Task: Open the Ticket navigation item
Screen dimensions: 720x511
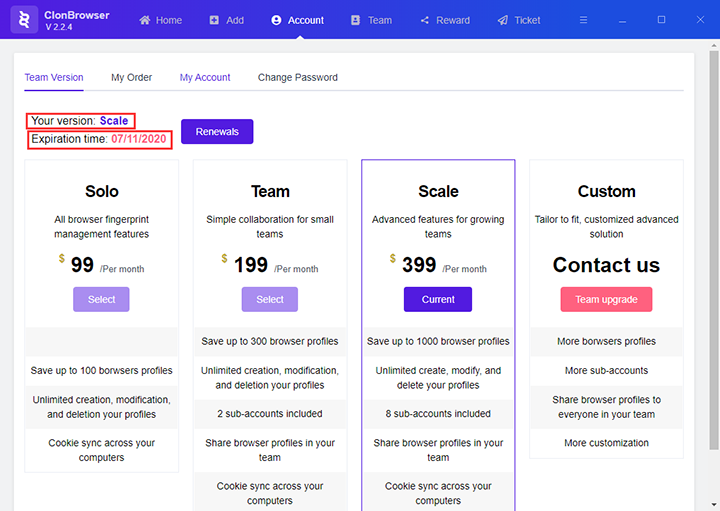Action: coord(519,20)
